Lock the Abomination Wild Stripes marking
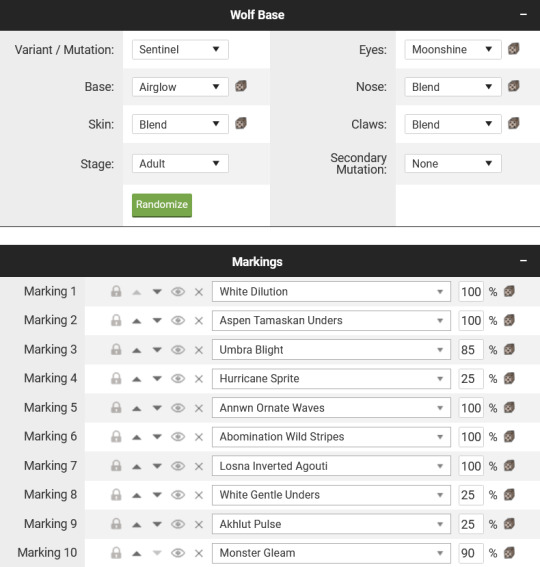This screenshot has width=540, height=567. (x=116, y=437)
